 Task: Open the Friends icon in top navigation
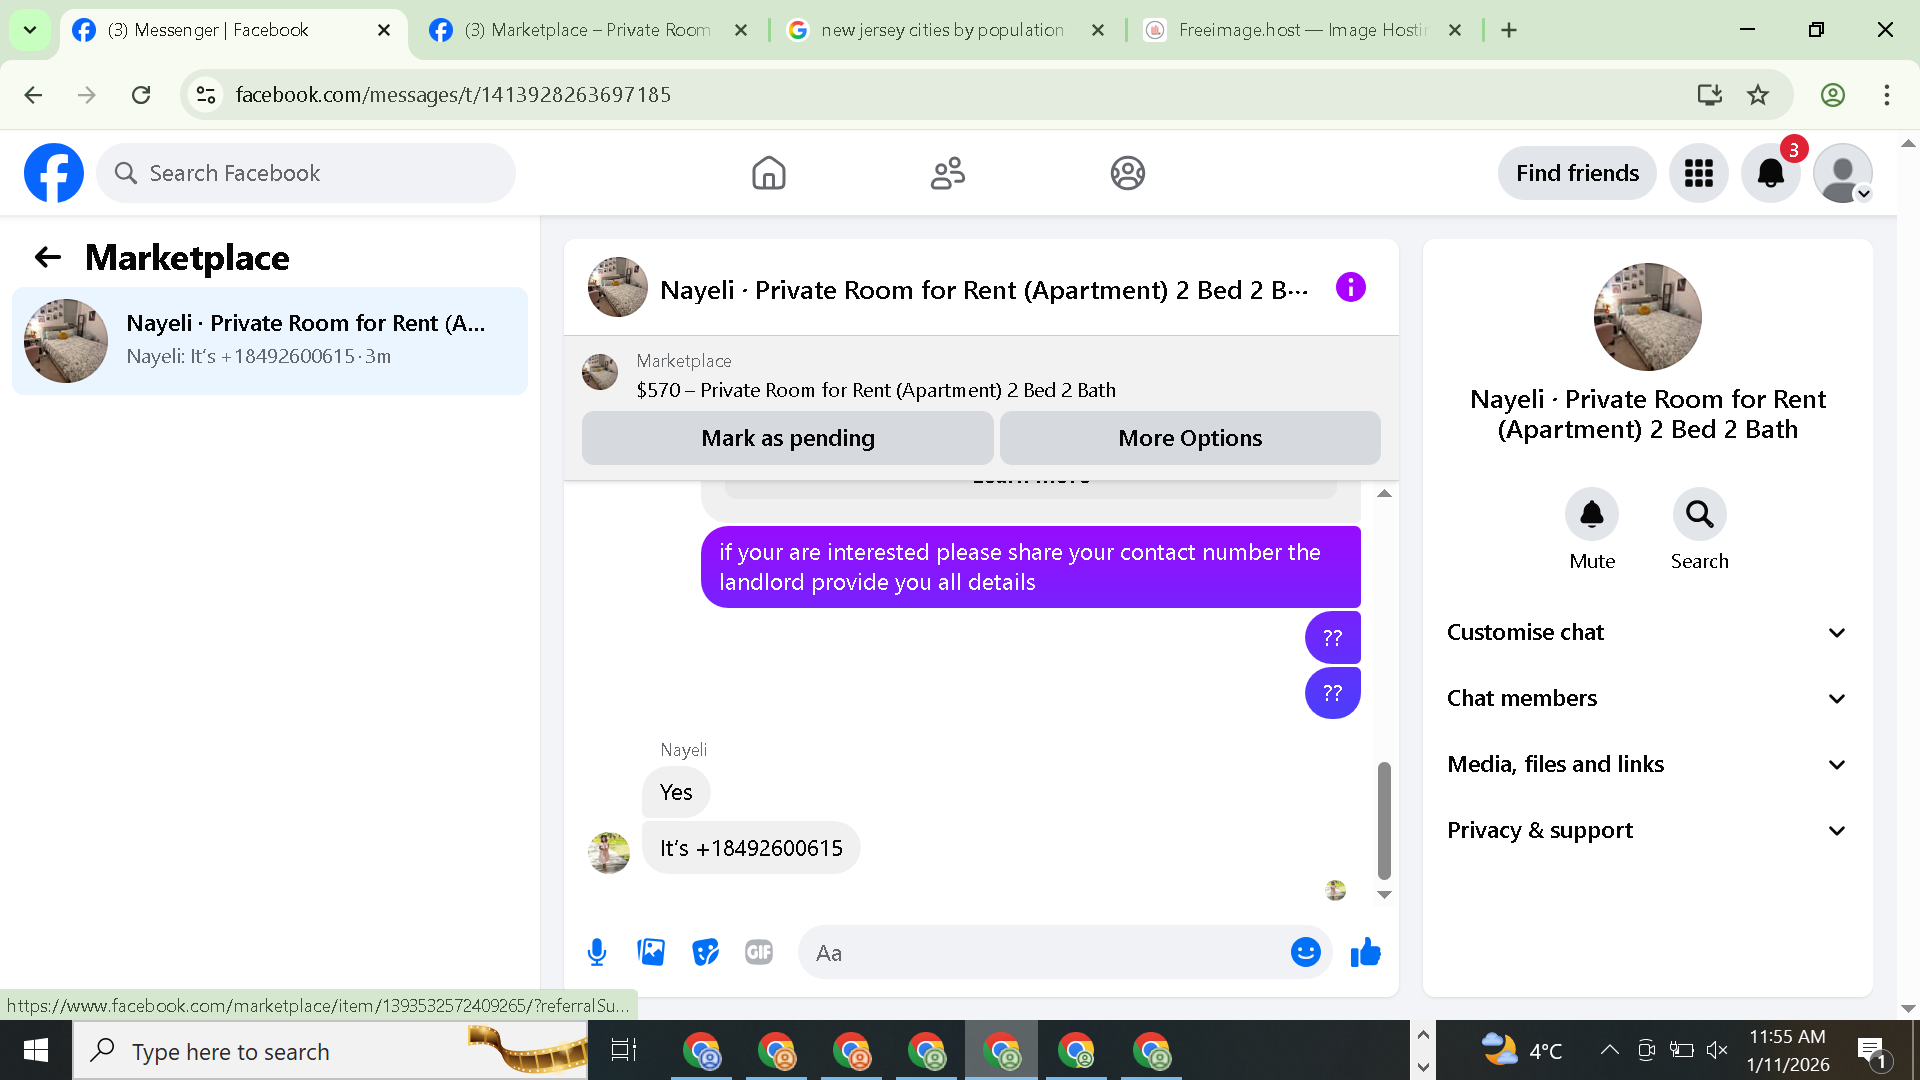point(947,173)
